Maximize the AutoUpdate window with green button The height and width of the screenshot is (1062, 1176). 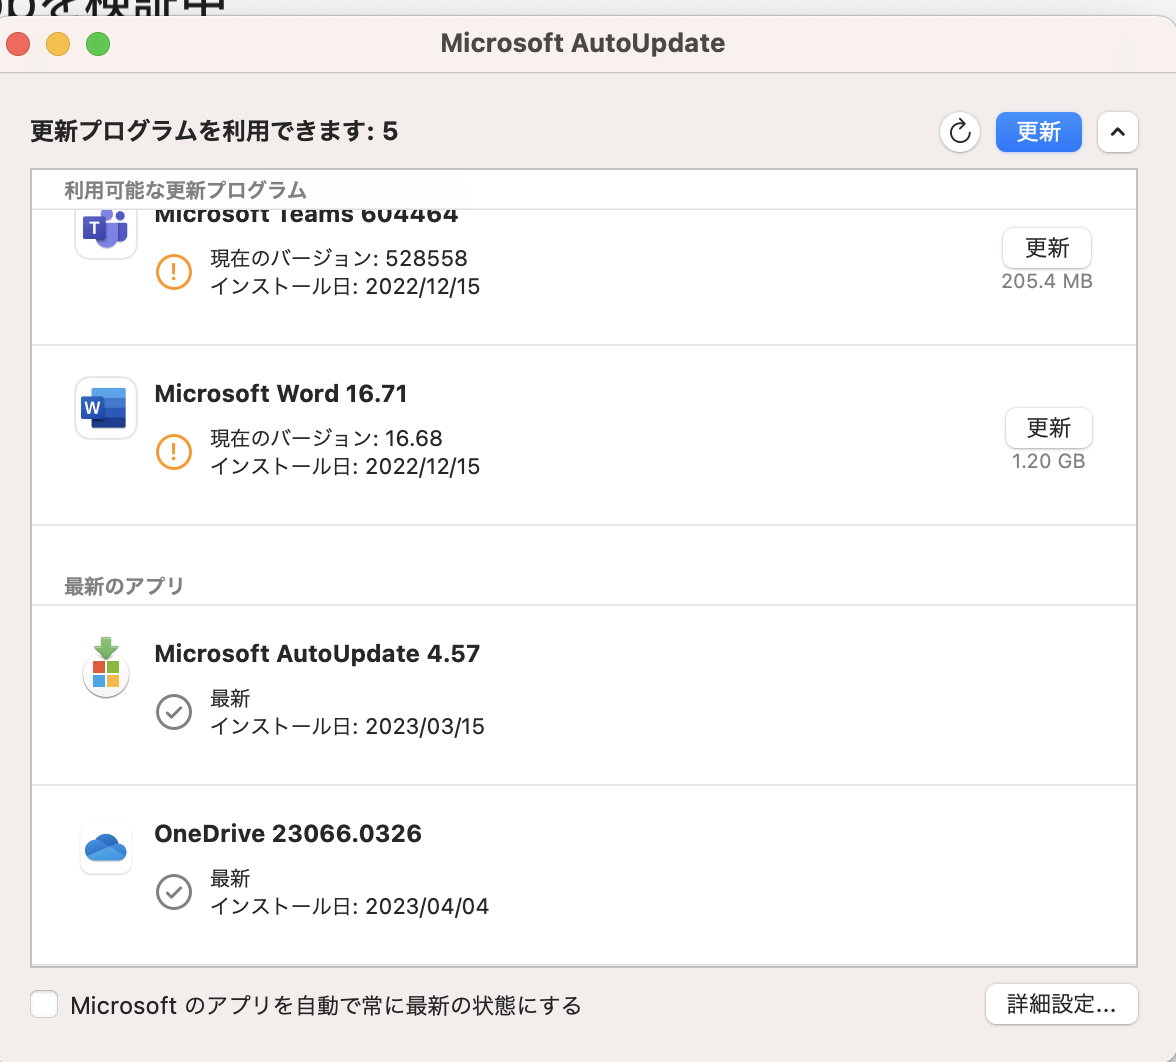[98, 44]
